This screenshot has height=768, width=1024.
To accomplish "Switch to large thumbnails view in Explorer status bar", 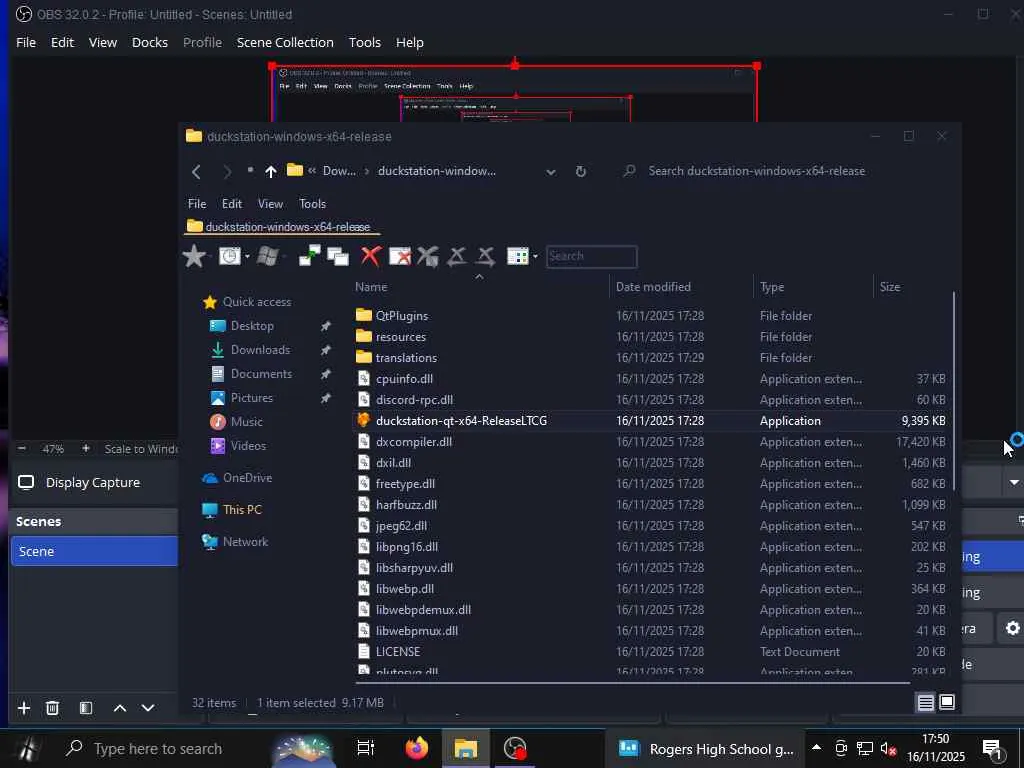I will [x=947, y=703].
